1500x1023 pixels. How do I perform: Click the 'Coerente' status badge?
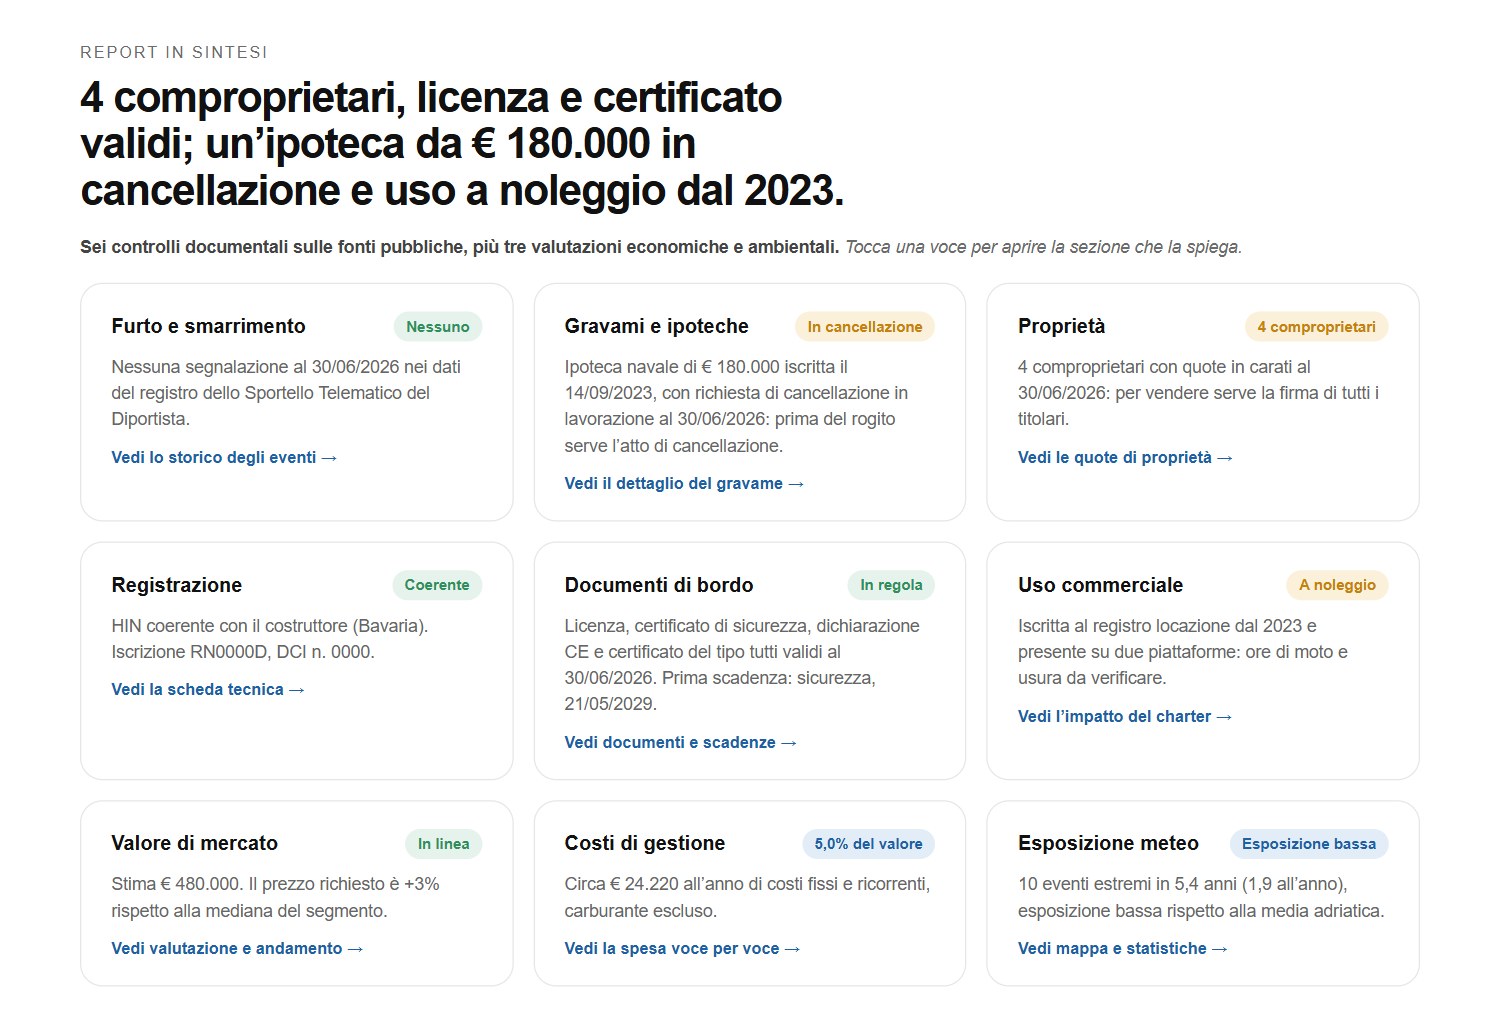tap(437, 585)
